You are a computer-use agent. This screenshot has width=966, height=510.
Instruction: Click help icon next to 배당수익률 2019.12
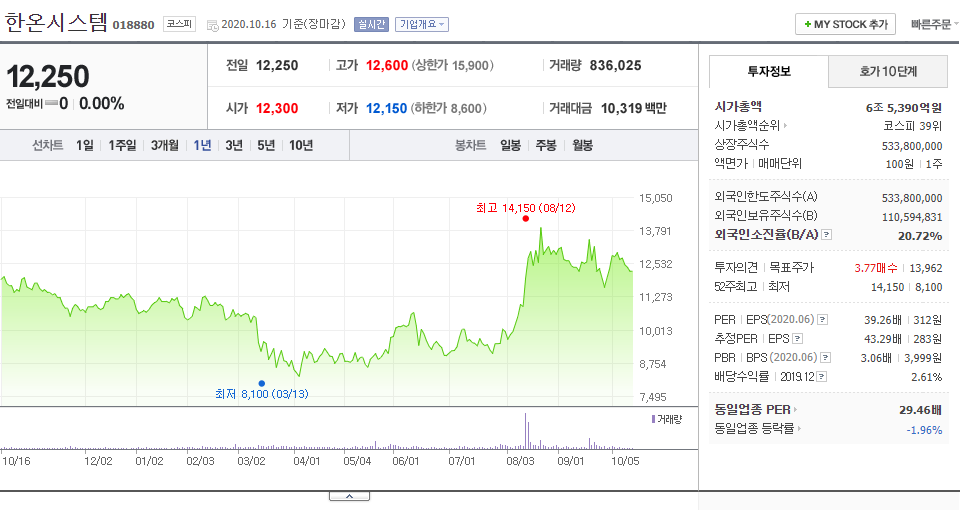(x=821, y=377)
